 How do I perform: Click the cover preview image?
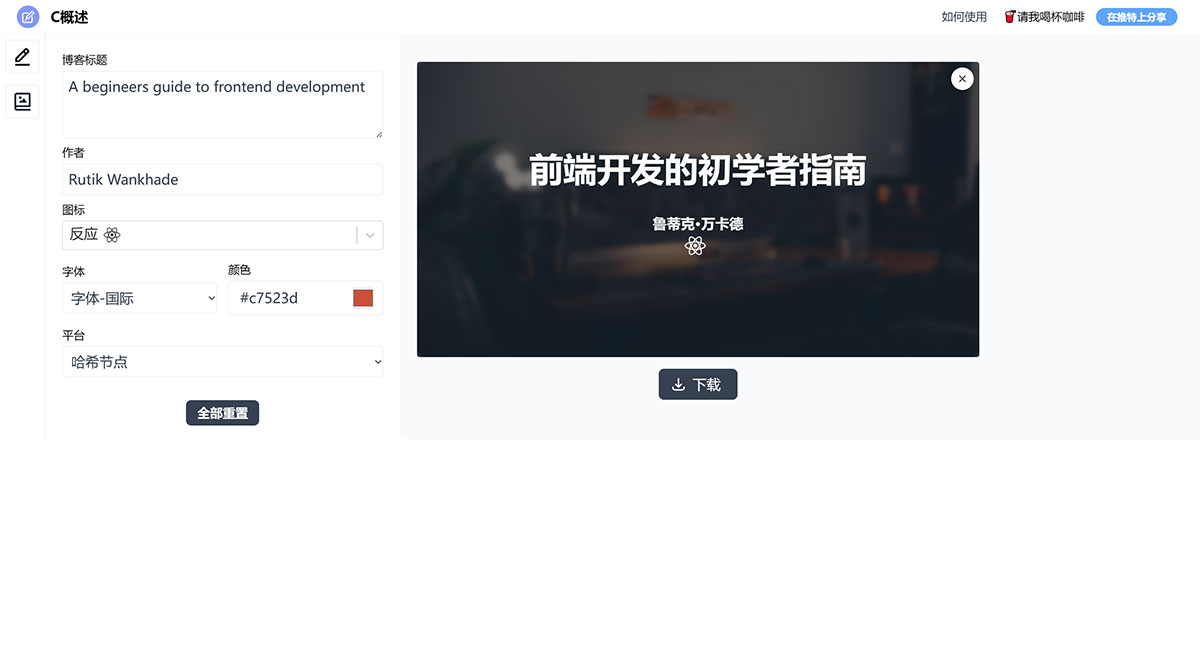click(x=698, y=208)
